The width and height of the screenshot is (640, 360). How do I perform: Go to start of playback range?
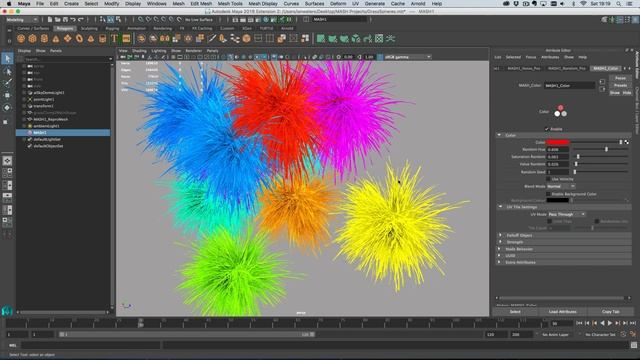pyautogui.click(x=579, y=323)
